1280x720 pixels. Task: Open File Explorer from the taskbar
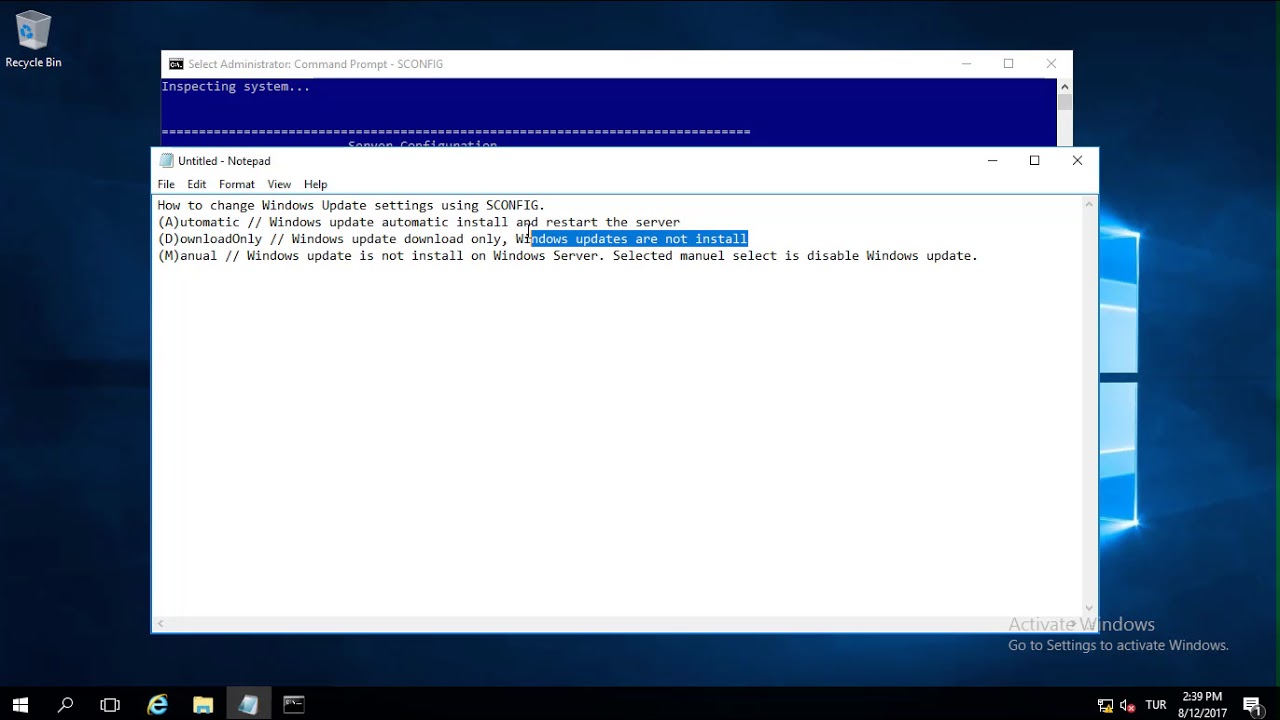tap(203, 704)
